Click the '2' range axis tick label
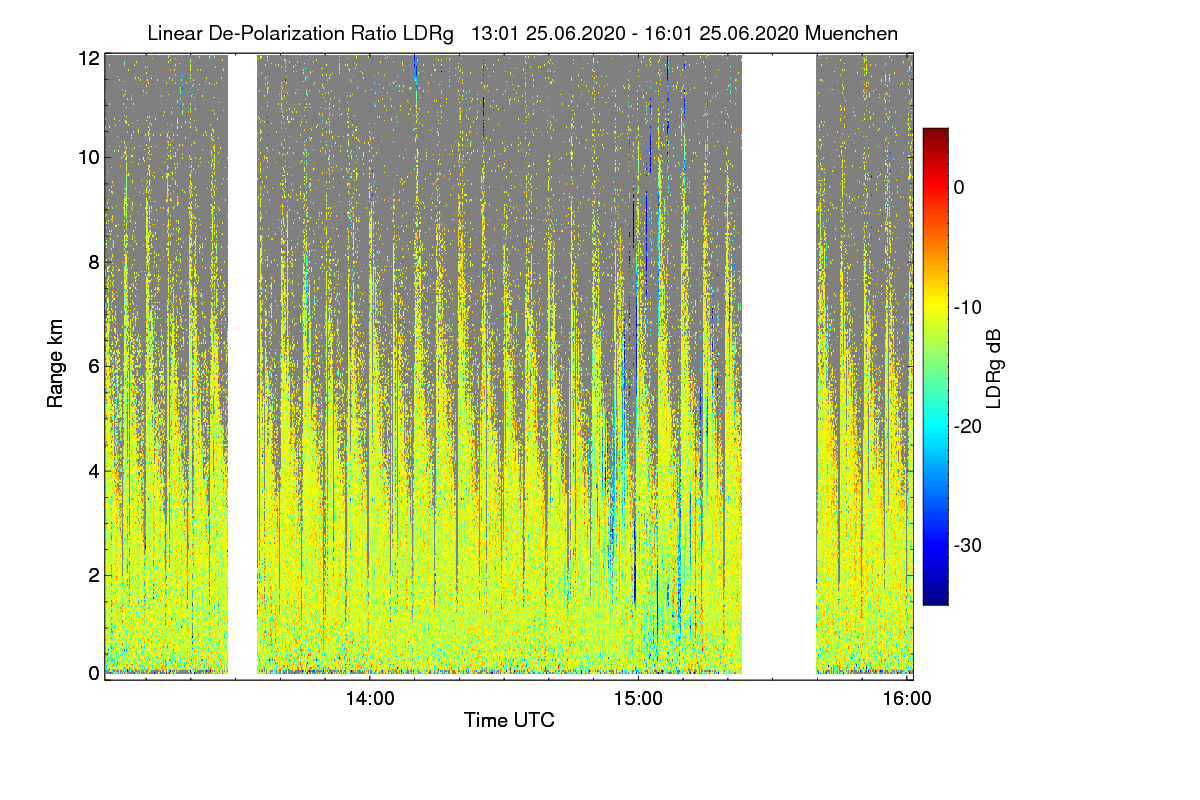Viewport: 1200px width, 800px height. [x=94, y=575]
